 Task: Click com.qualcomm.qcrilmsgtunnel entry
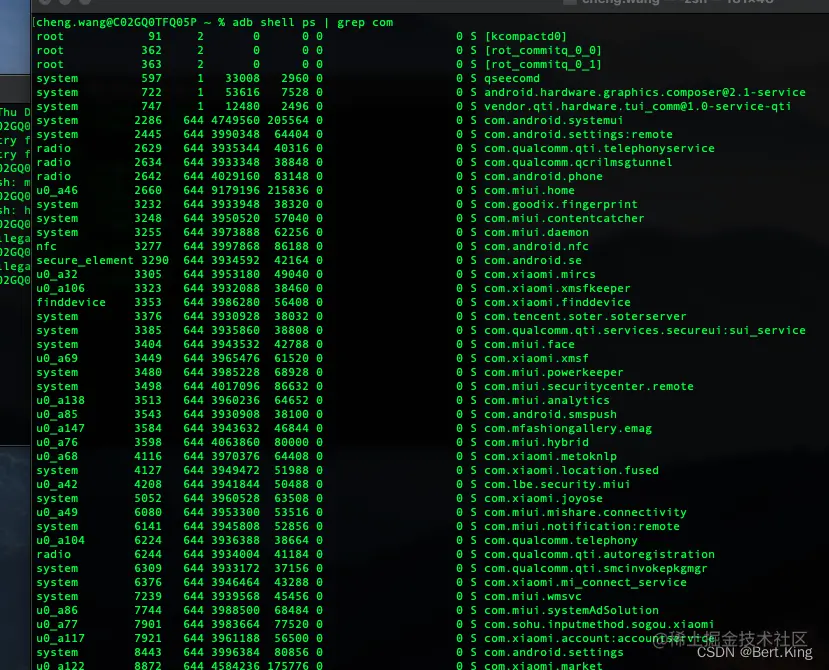click(x=578, y=162)
